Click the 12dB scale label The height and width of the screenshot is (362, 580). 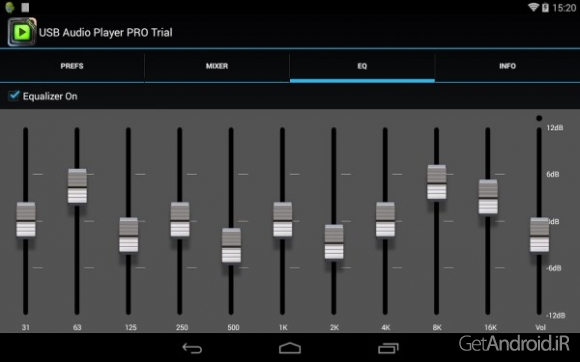(x=555, y=128)
